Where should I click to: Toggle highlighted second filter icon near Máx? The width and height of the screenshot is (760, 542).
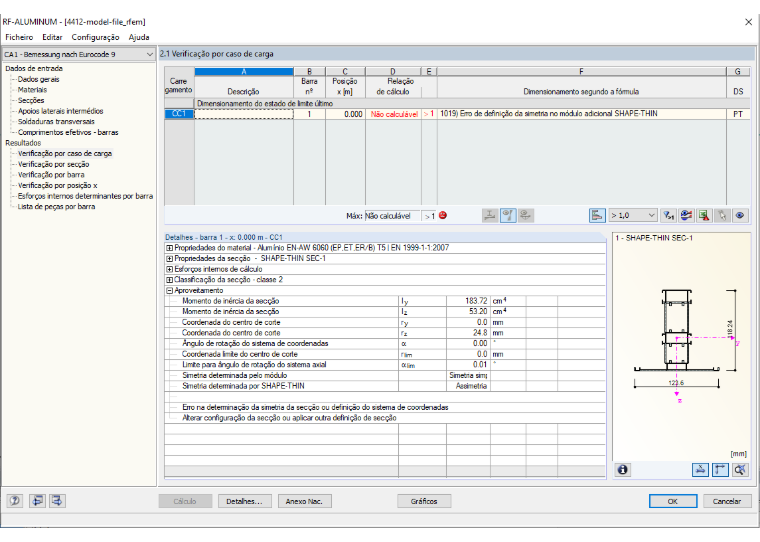(508, 215)
